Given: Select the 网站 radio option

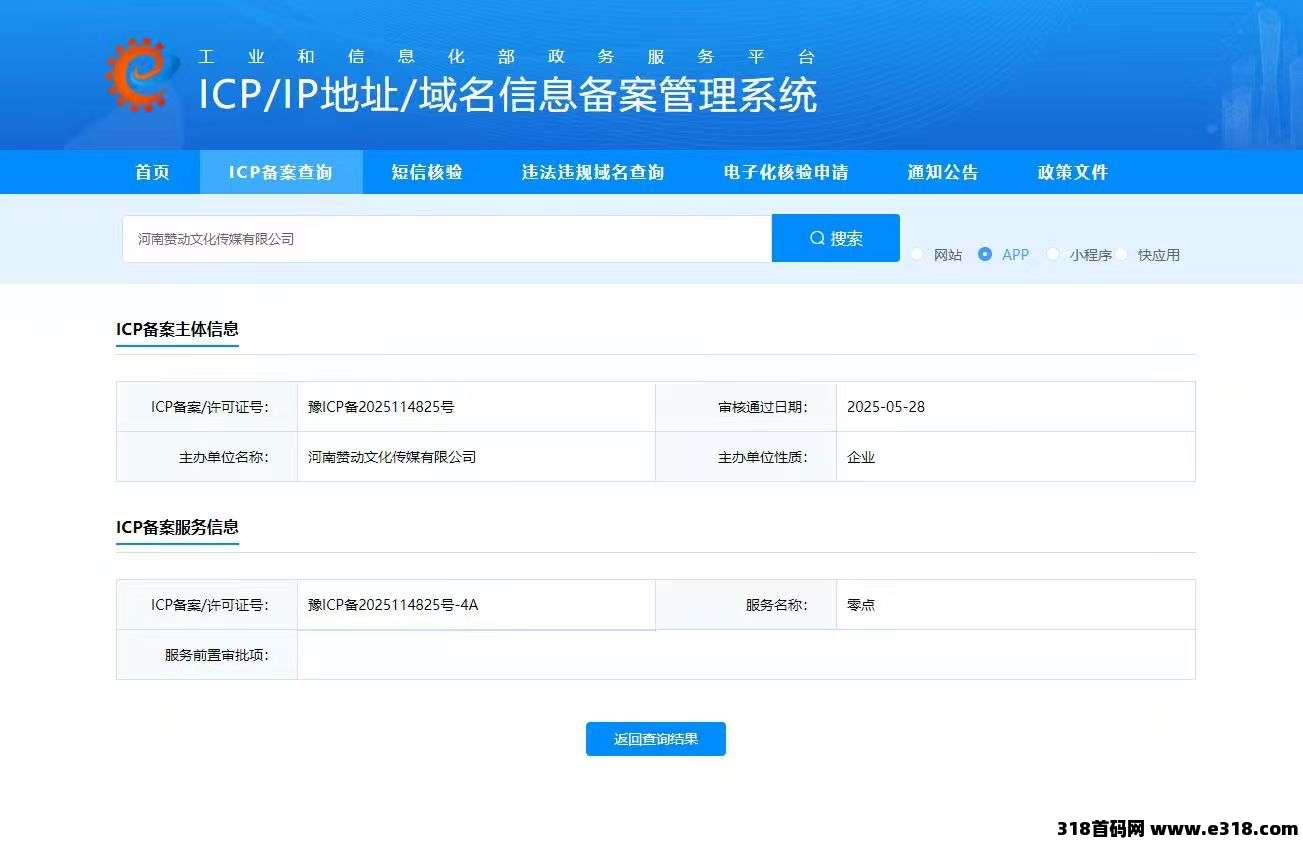Looking at the screenshot, I should (917, 254).
